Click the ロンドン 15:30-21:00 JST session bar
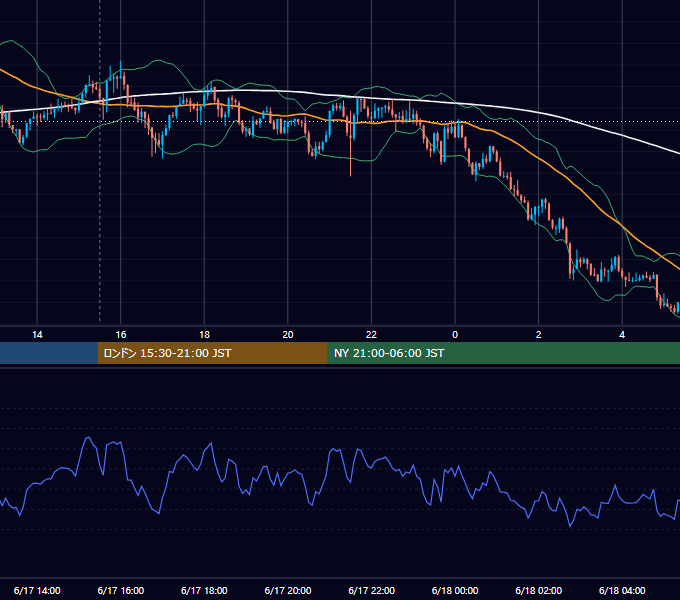Image resolution: width=680 pixels, height=600 pixels. (x=212, y=353)
